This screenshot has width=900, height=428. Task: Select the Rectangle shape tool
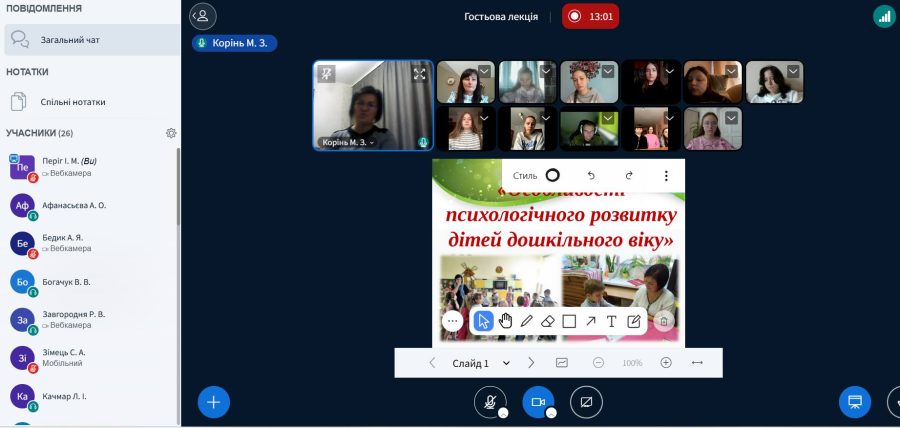coord(569,321)
